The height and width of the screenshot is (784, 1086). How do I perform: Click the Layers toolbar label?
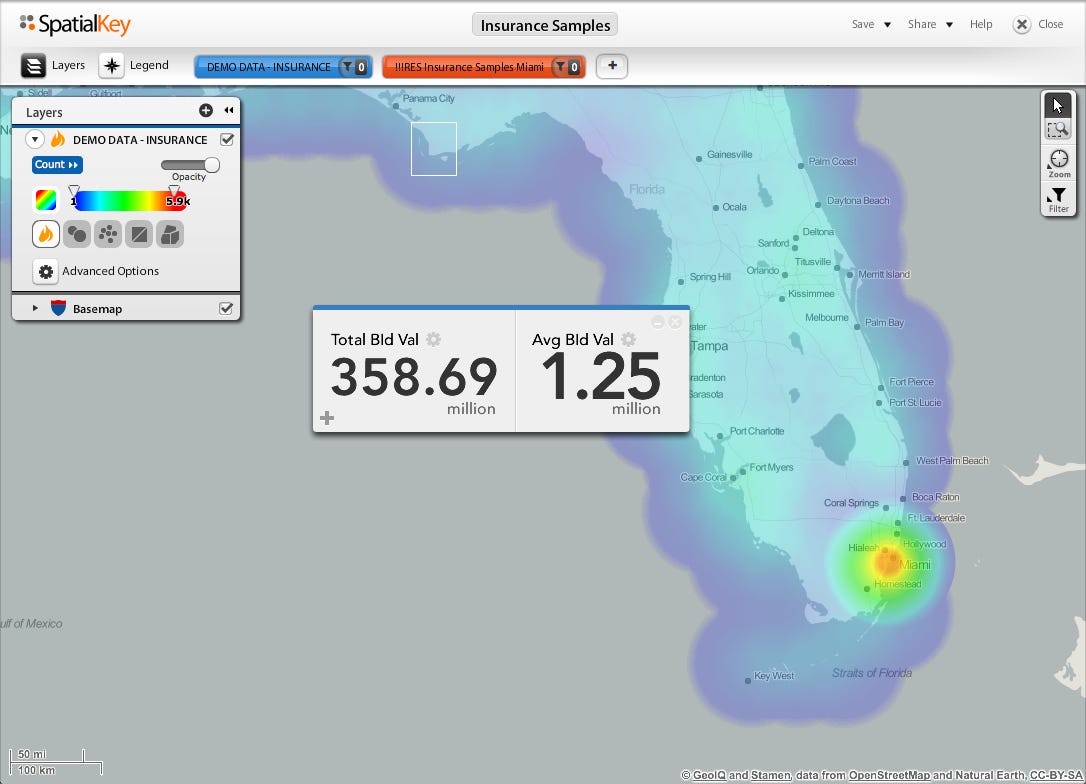(x=68, y=65)
